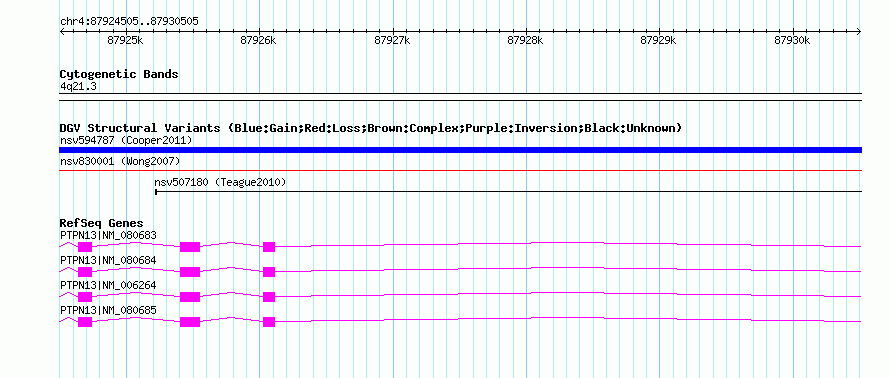Click the 87929k ruler tick label
This screenshot has width=890, height=378.
658,40
